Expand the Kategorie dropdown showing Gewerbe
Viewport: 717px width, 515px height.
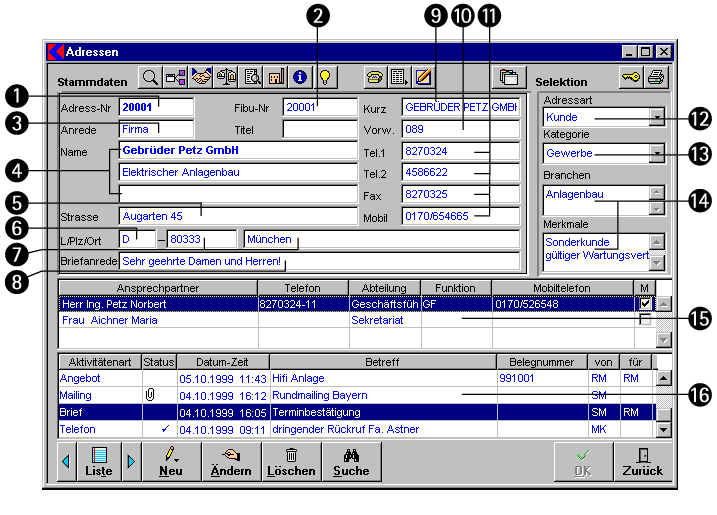656,154
